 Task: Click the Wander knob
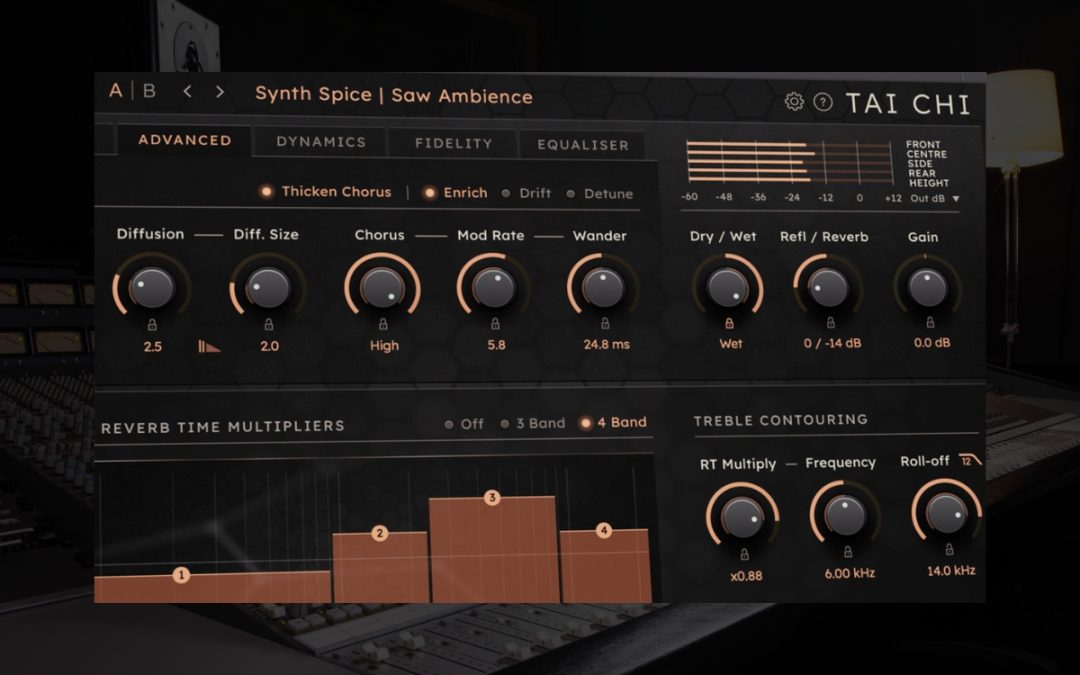click(x=603, y=286)
